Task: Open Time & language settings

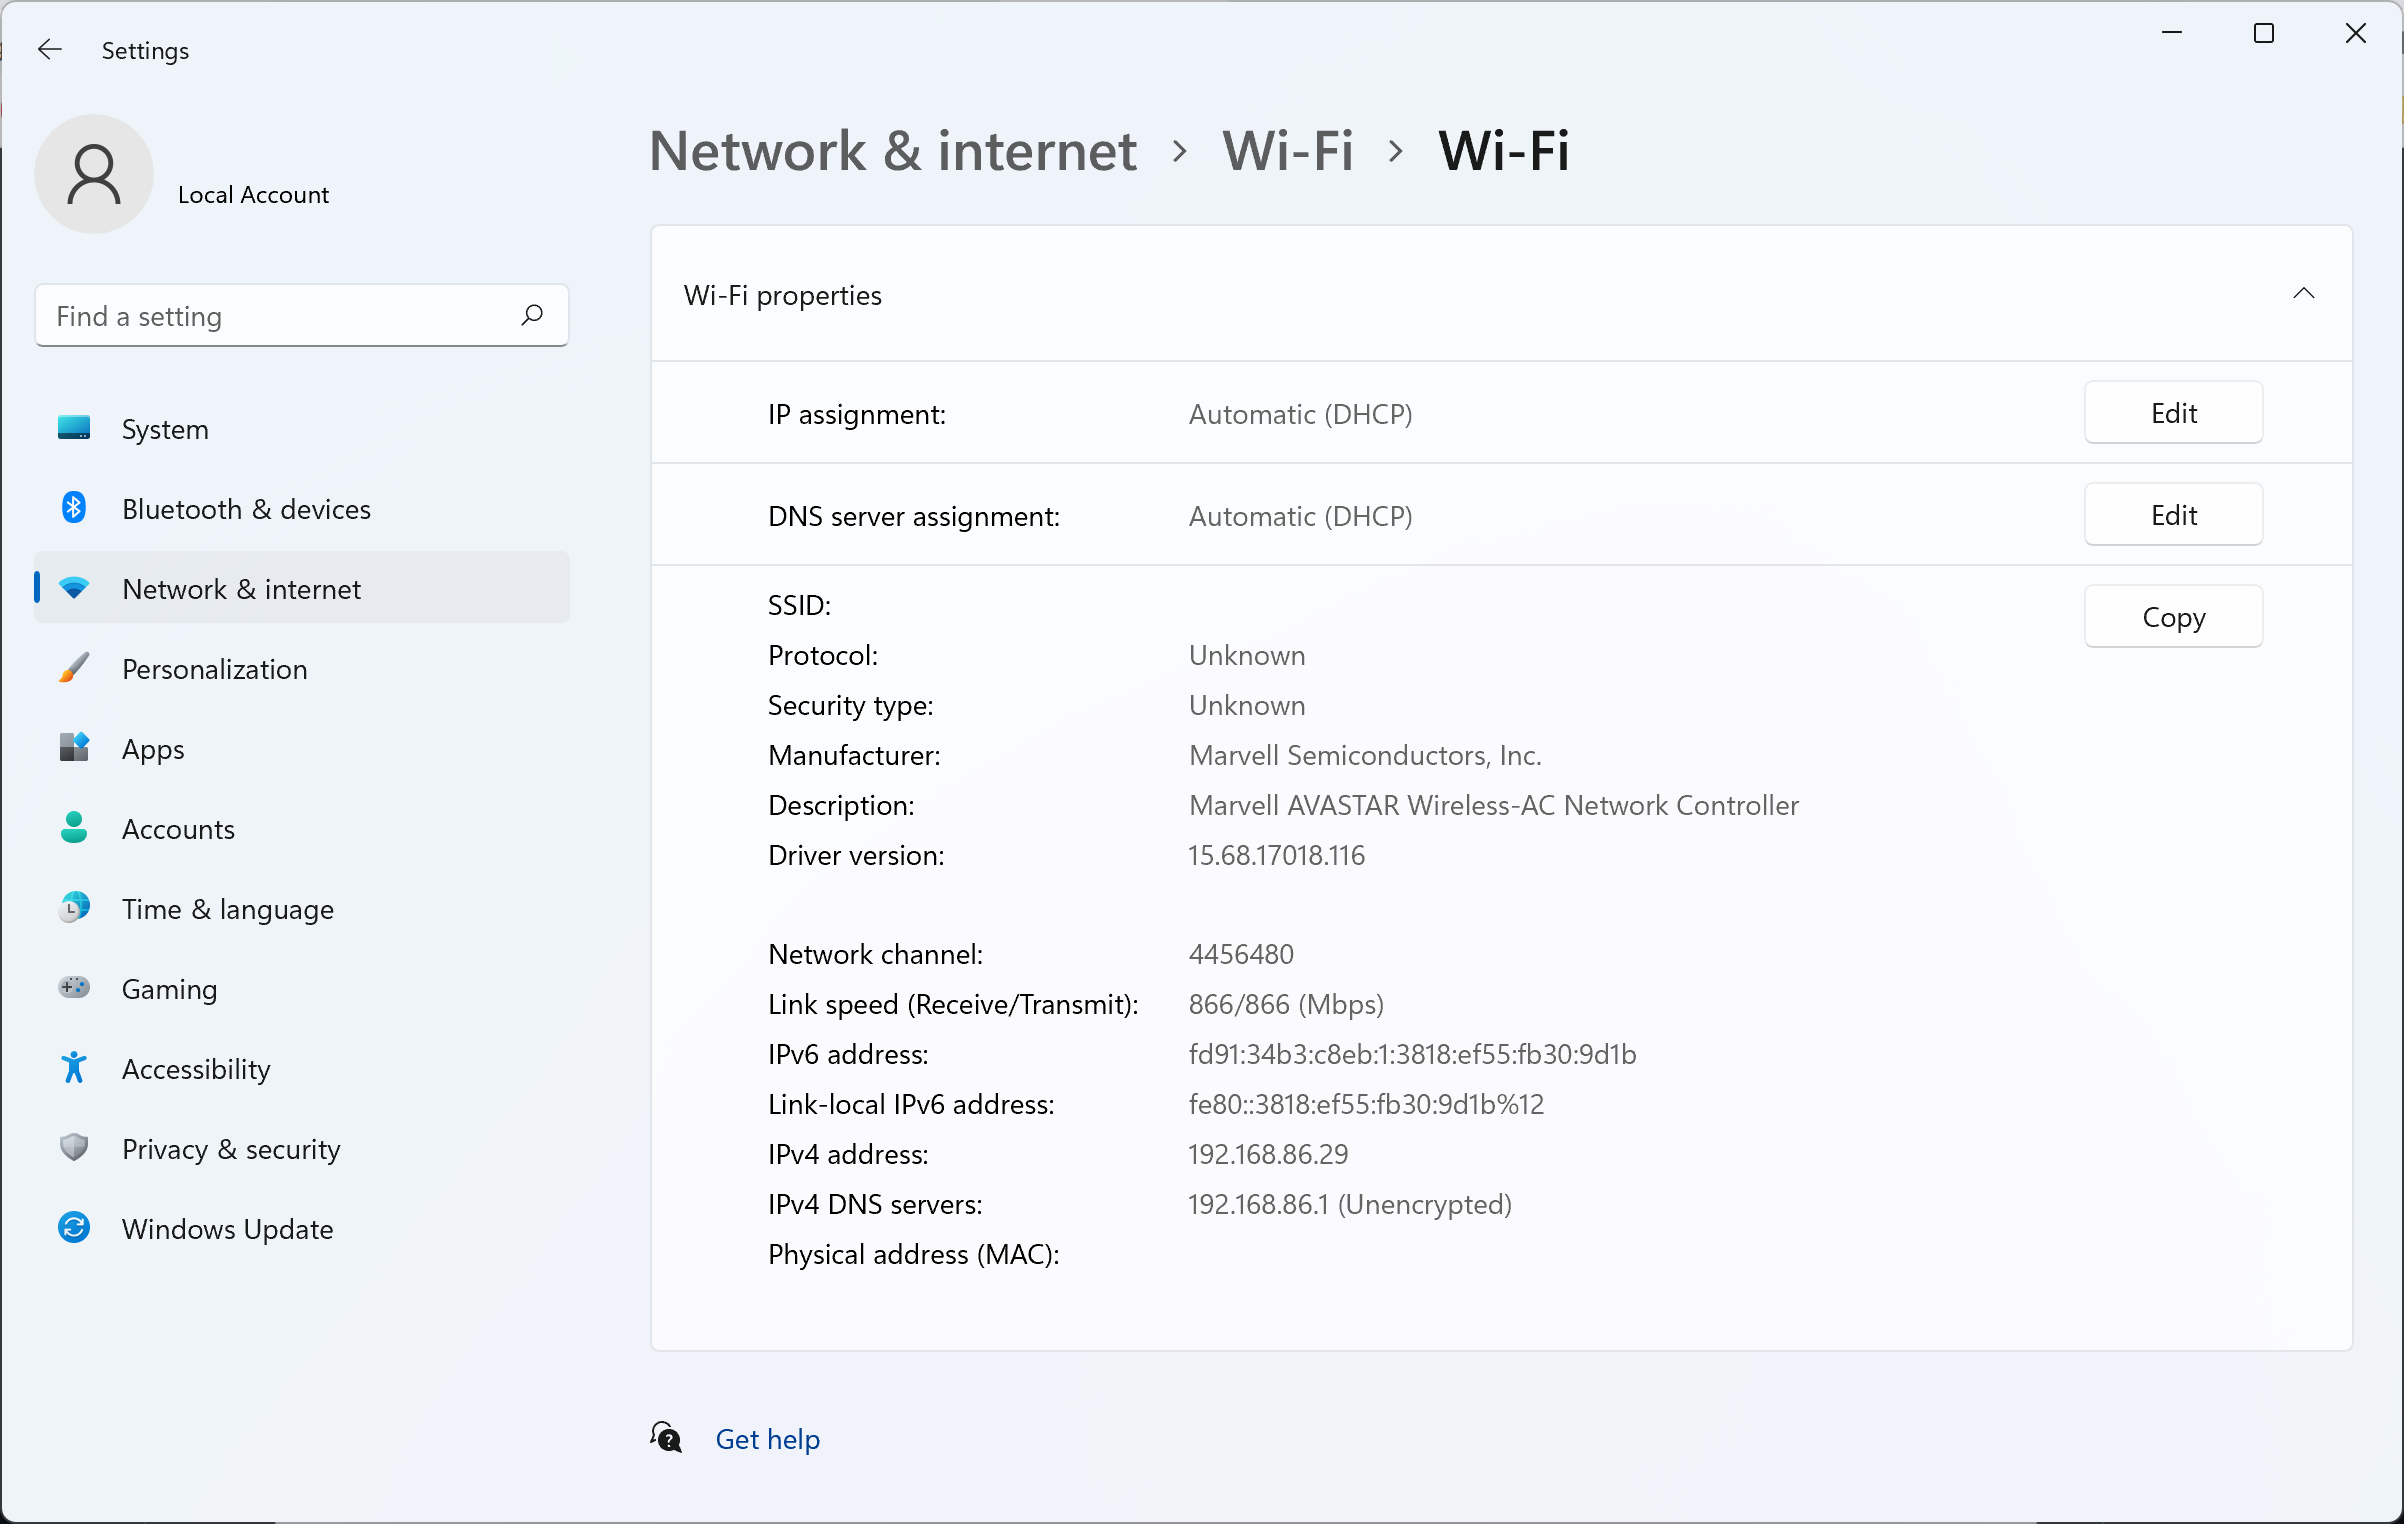Action: click(x=227, y=909)
